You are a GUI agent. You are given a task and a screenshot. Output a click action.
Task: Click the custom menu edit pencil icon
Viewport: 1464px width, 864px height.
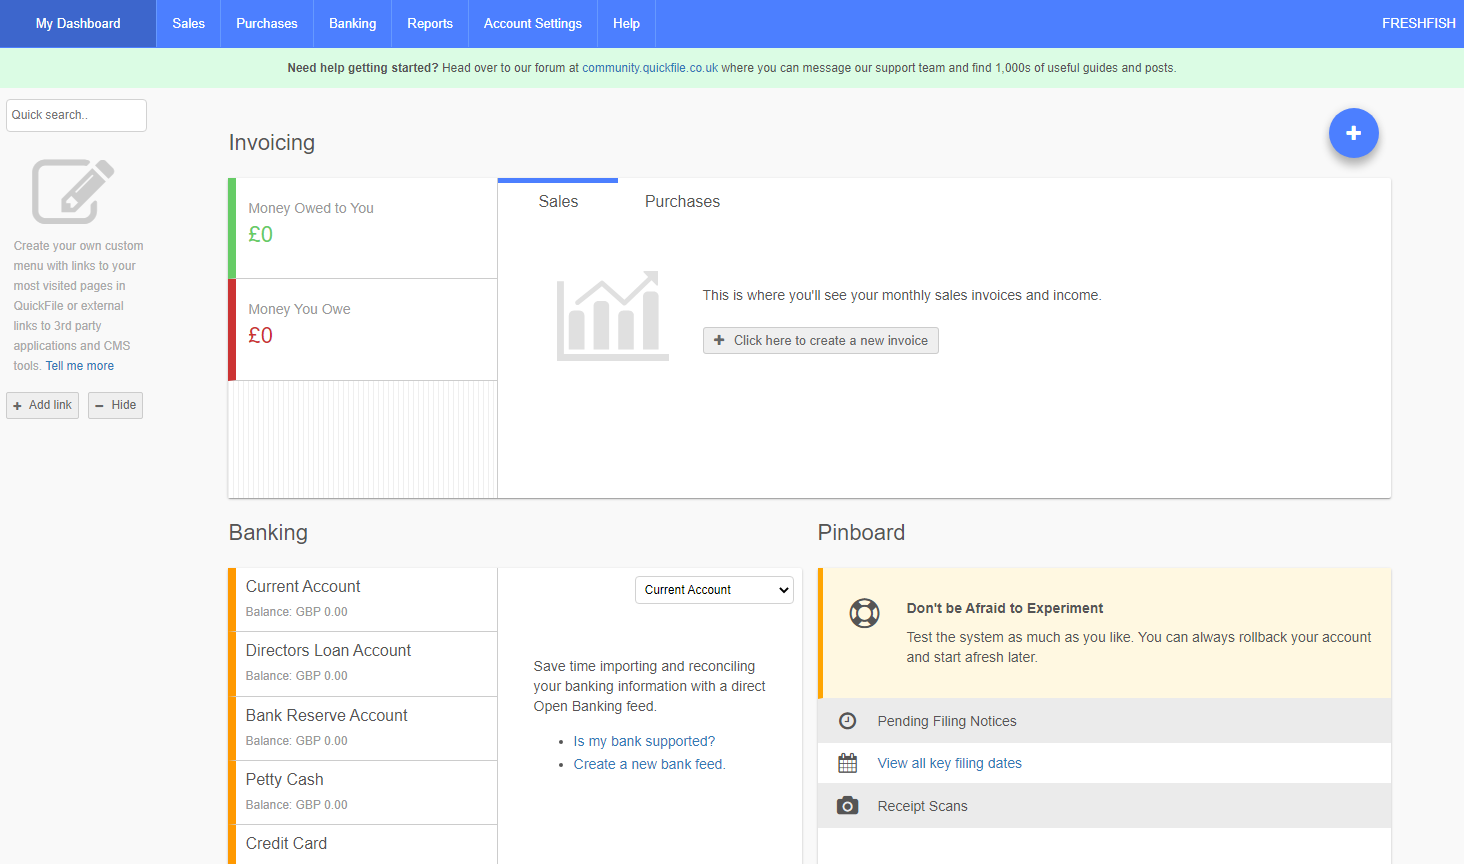[x=73, y=191]
